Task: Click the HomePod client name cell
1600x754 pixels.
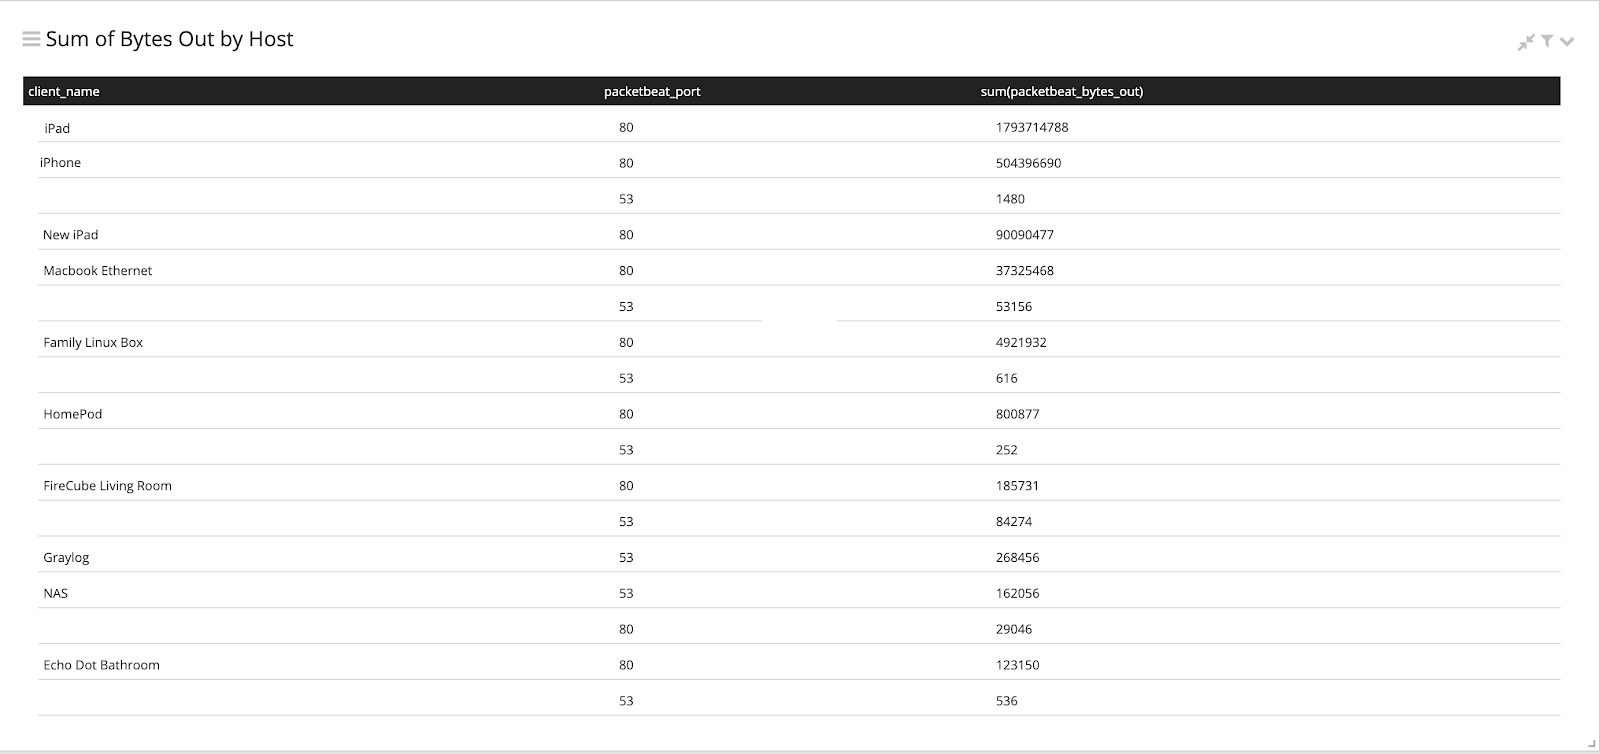Action: click(x=73, y=414)
